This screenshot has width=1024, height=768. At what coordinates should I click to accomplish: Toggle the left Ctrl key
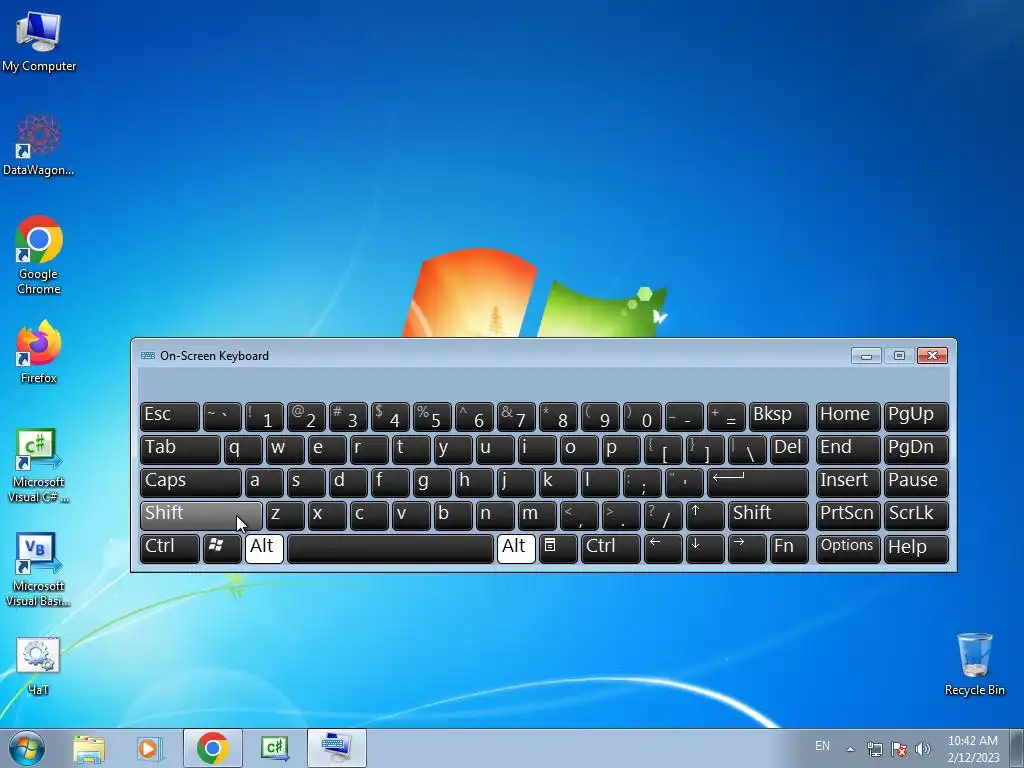(170, 548)
